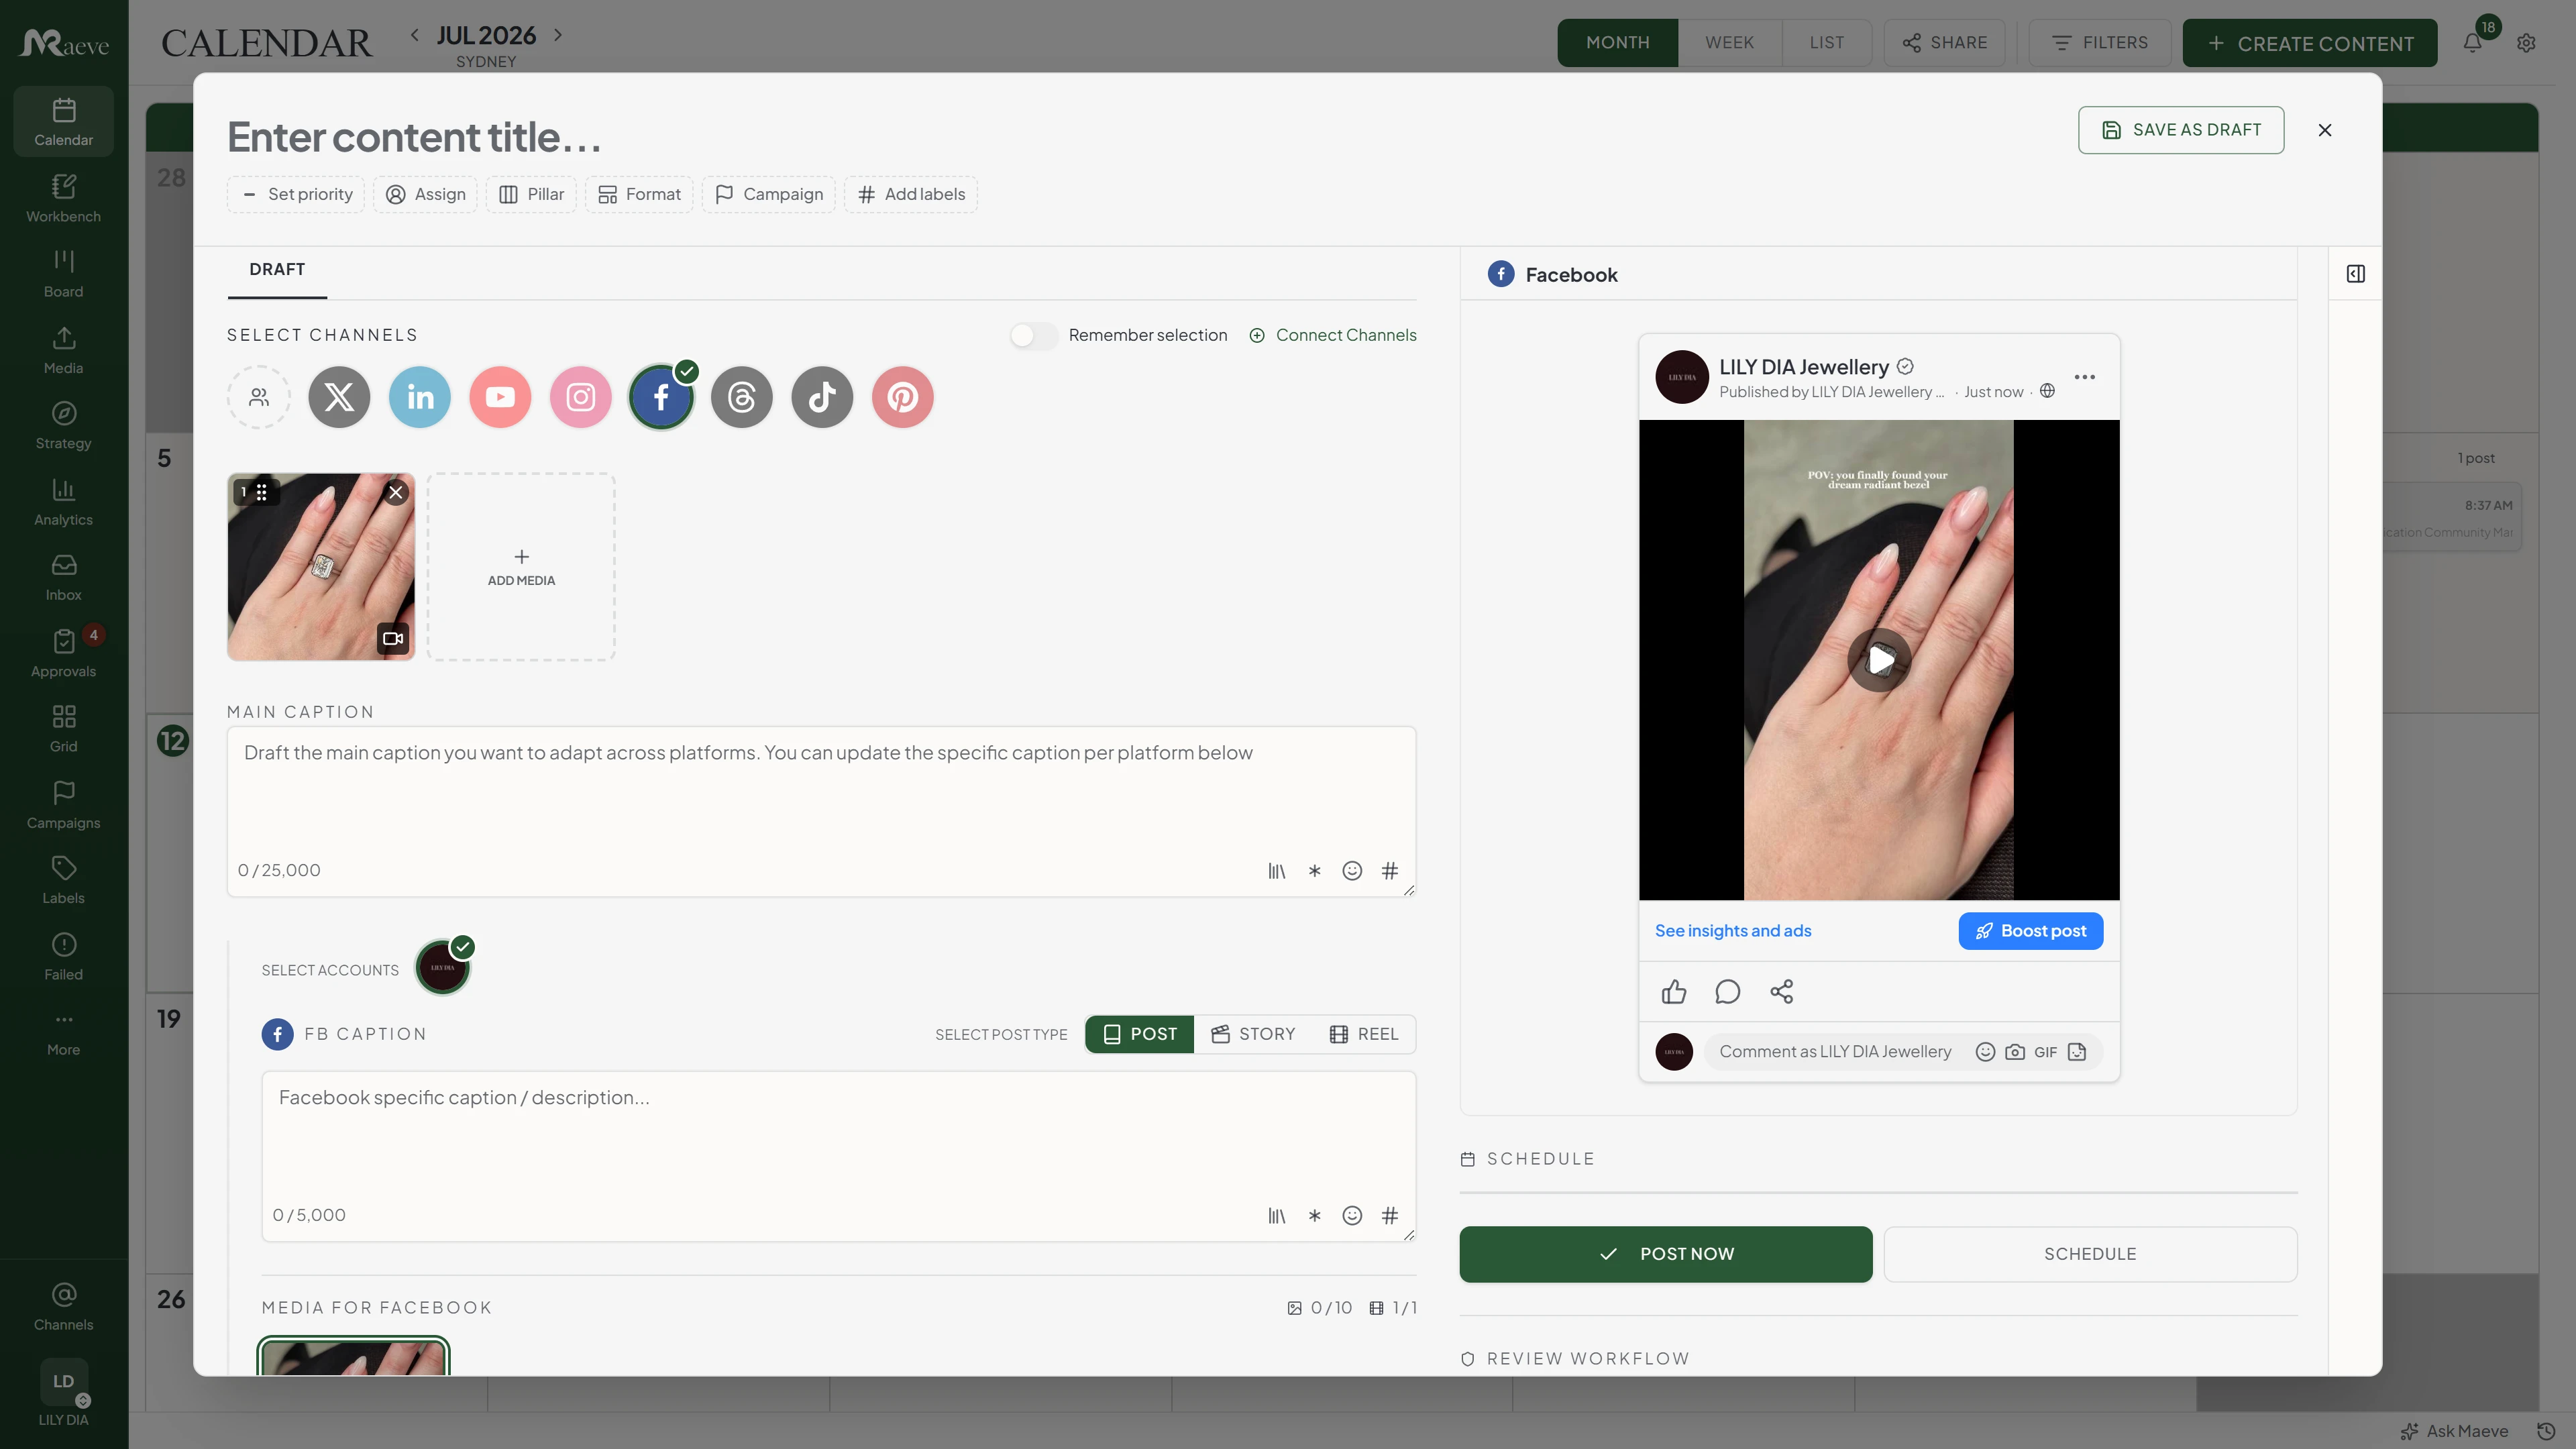Insert emoji in FB caption

click(1352, 1216)
